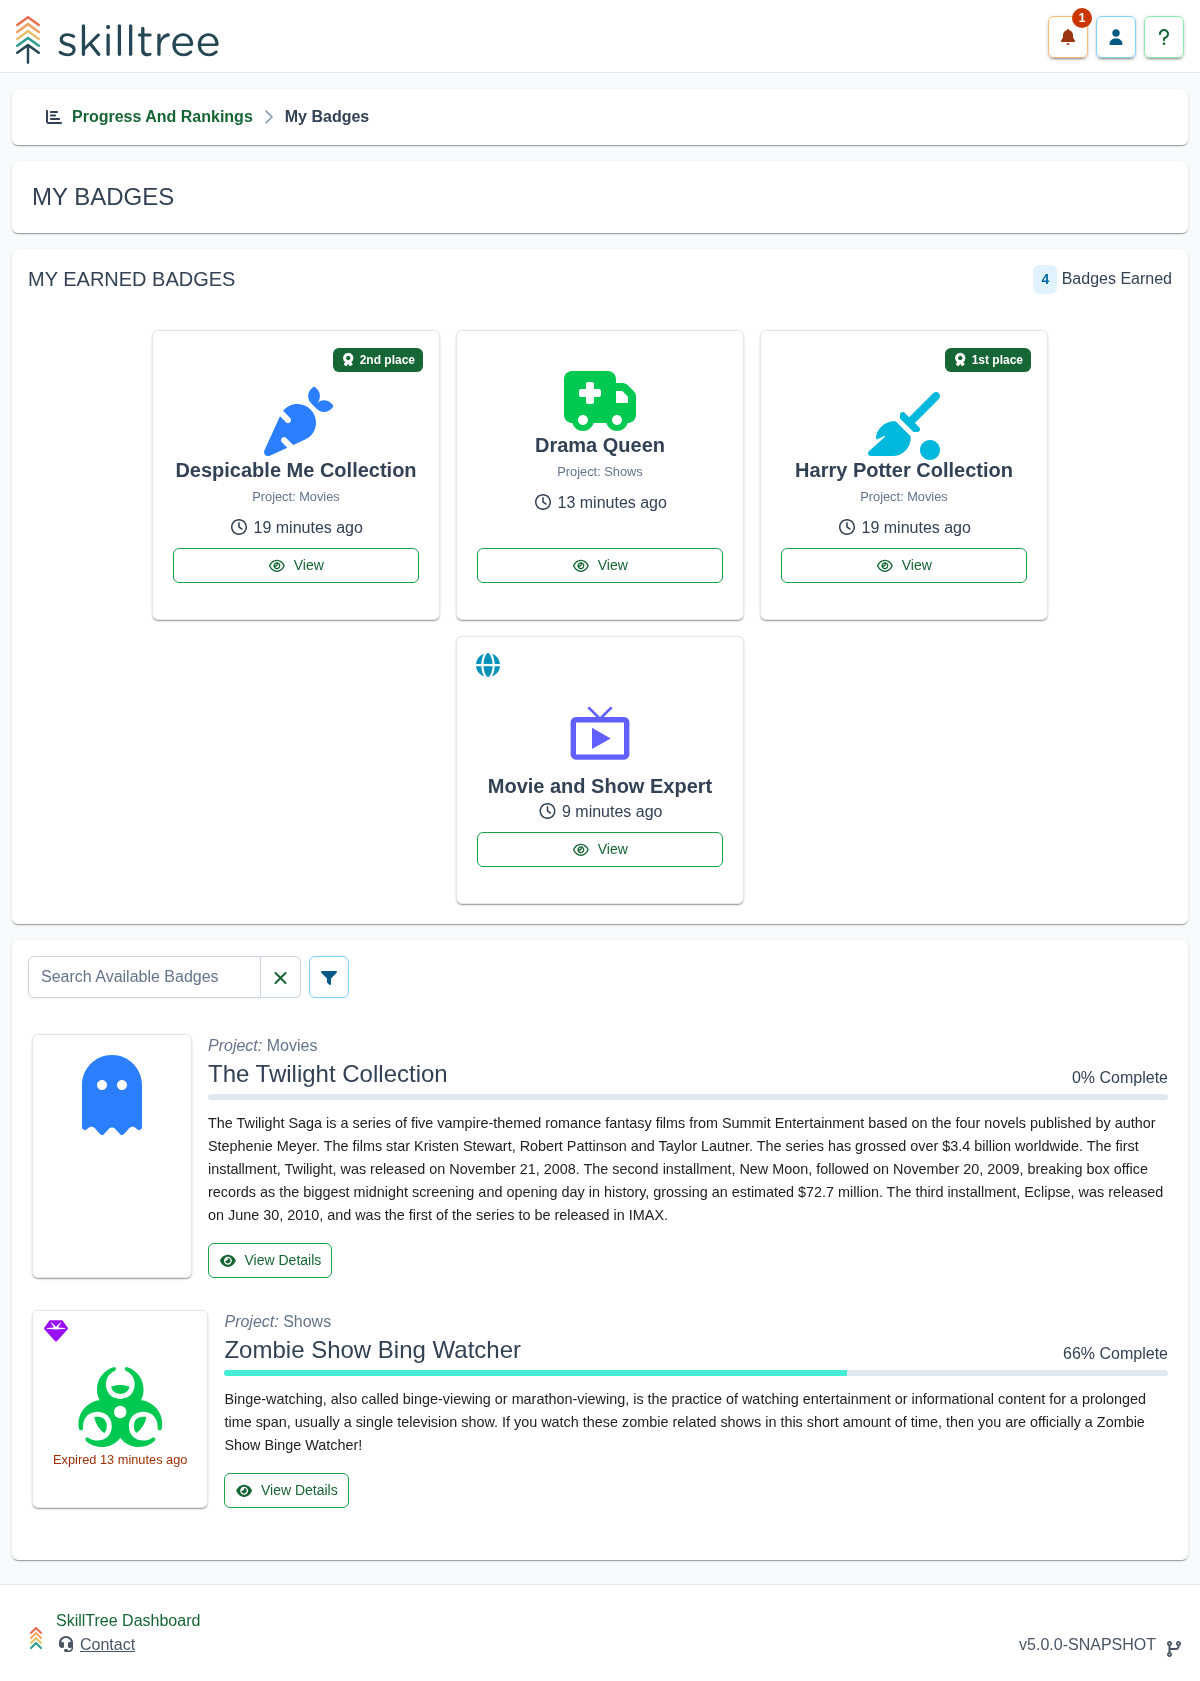This screenshot has height=1681, width=1200.
Task: Click in the Search Available Badges field
Action: tap(144, 977)
